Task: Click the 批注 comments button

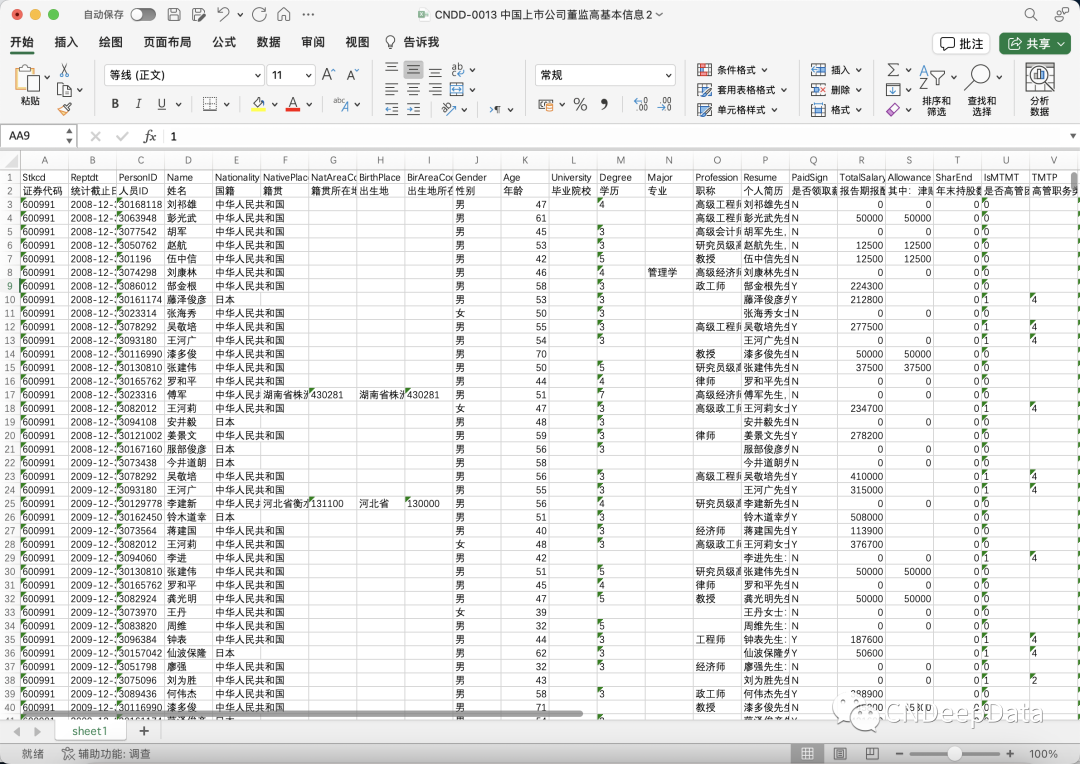Action: click(x=962, y=43)
